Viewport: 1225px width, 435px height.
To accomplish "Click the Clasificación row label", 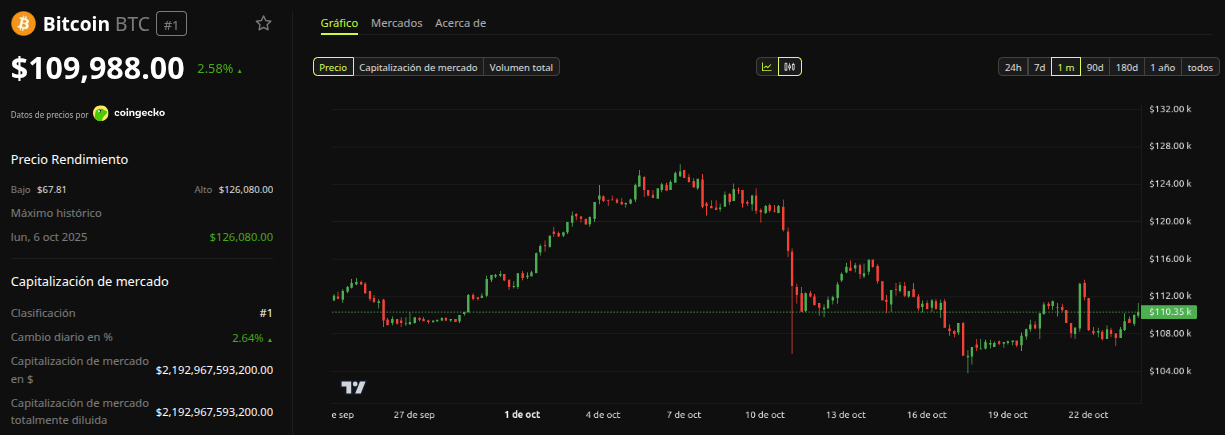I will click(43, 313).
